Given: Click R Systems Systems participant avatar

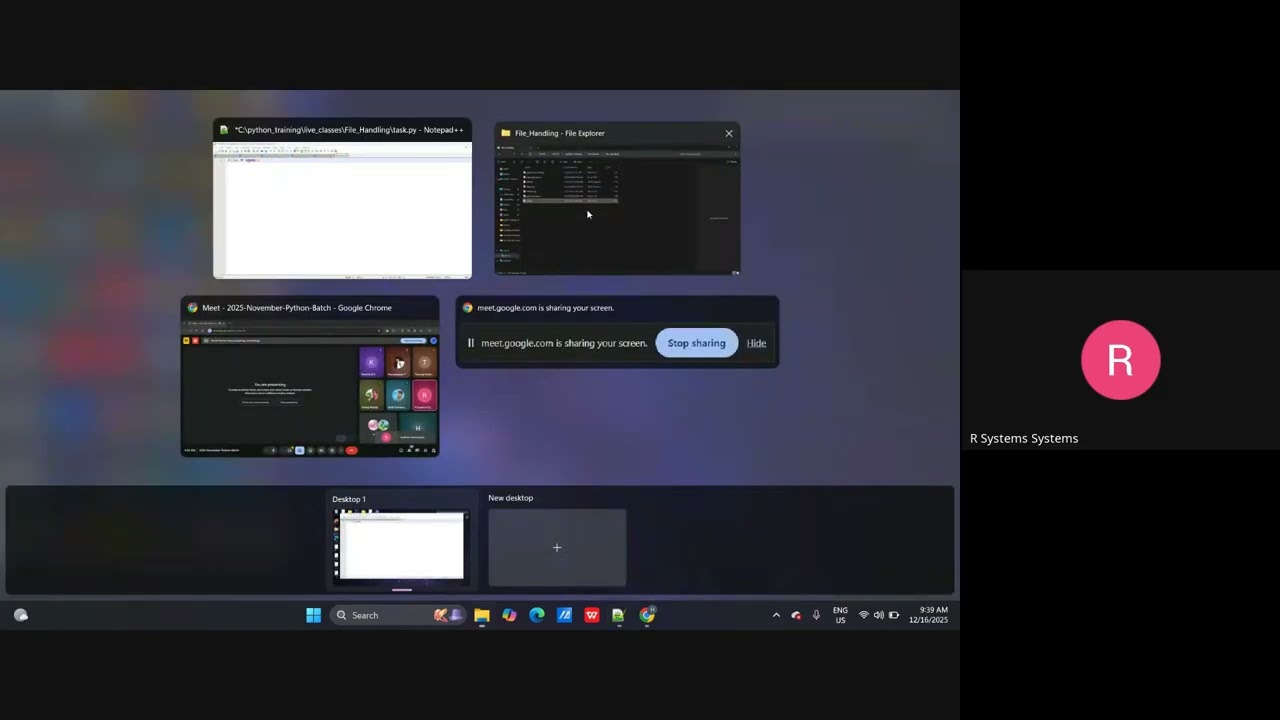Looking at the screenshot, I should click(x=1120, y=360).
